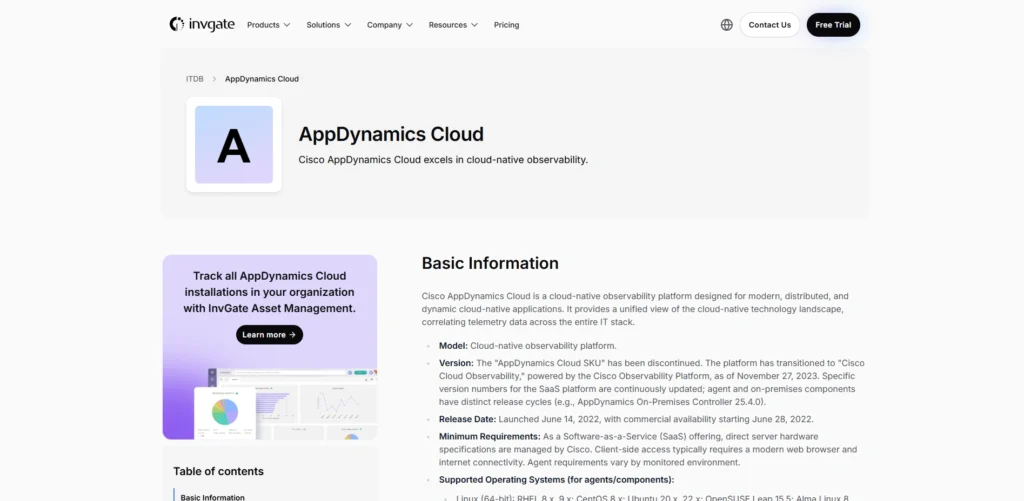Screen dimensions: 1024x501
Task: Click the AppDynamics Cloud letter A logo tile
Action: [234, 145]
